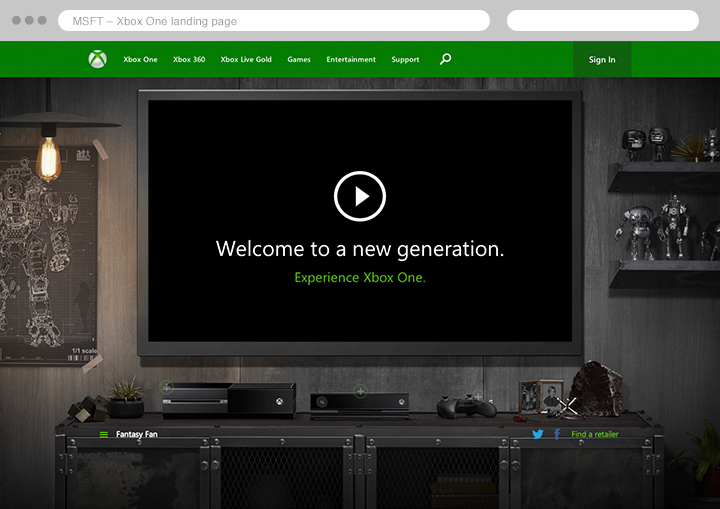Click the browser address bar field
Viewport: 720px width, 509px height.
(274, 21)
